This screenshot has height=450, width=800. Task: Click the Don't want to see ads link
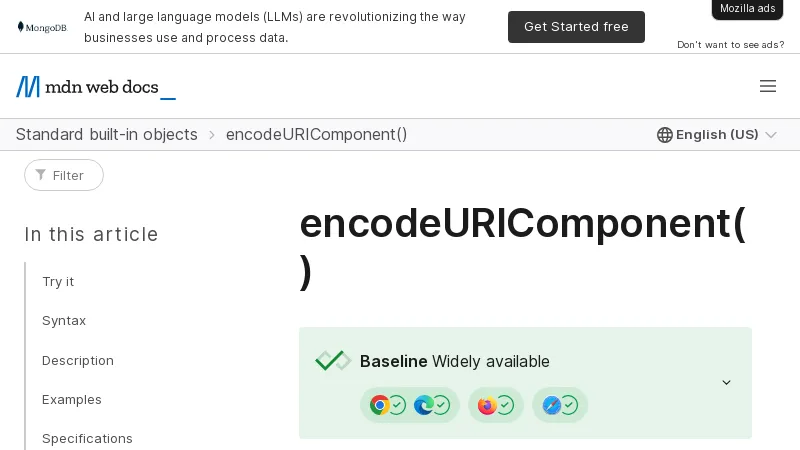point(726,45)
